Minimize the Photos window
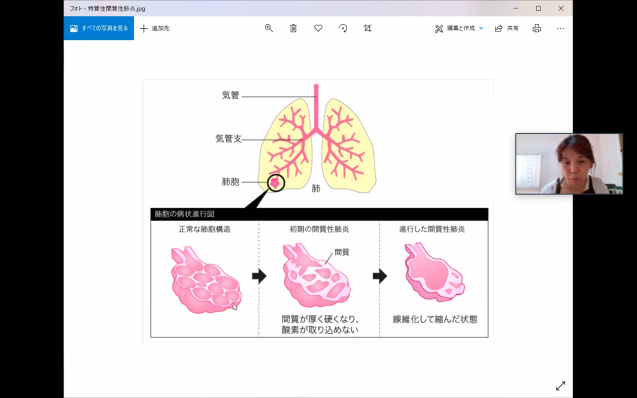637x398 pixels. pyautogui.click(x=516, y=8)
